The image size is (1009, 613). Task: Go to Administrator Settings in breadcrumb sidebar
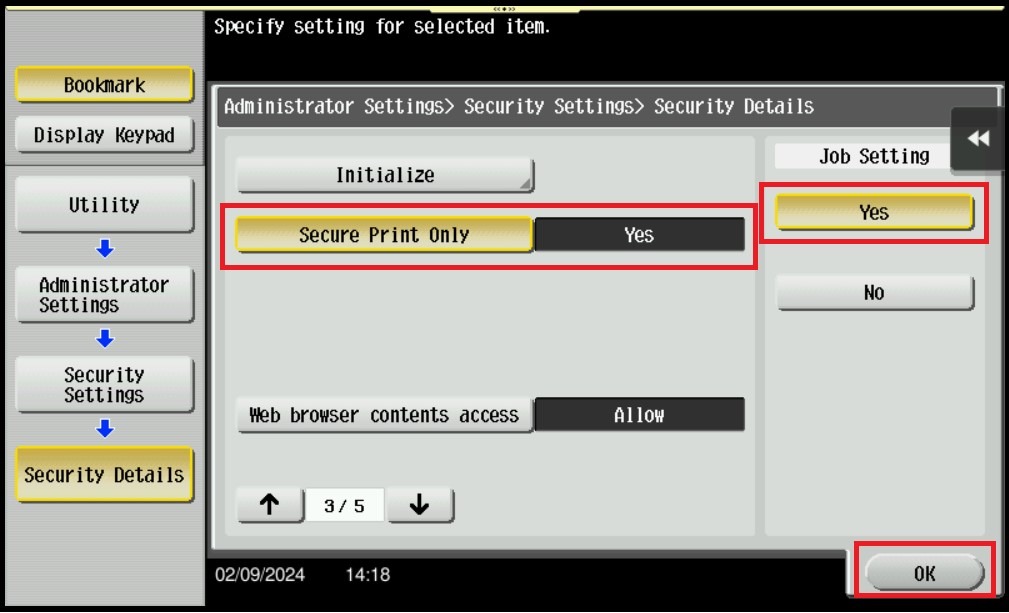(x=104, y=295)
